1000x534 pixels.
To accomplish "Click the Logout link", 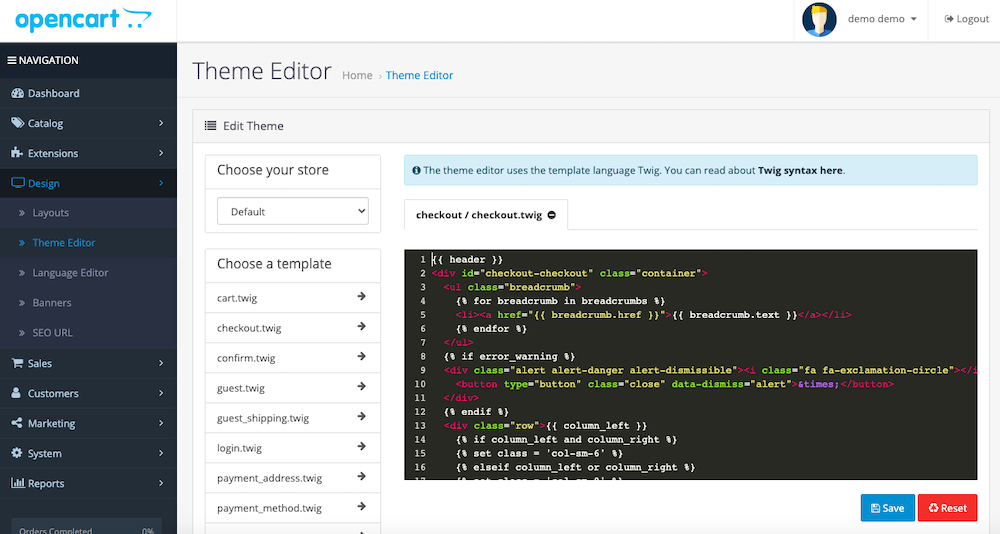I will 967,19.
